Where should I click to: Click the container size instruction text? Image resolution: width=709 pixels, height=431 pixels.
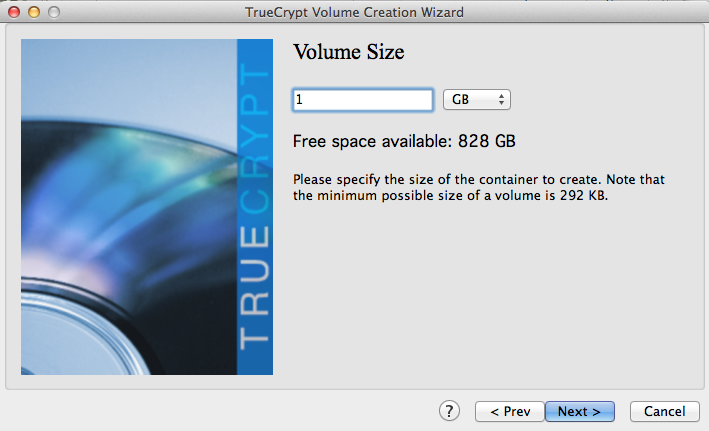click(478, 180)
